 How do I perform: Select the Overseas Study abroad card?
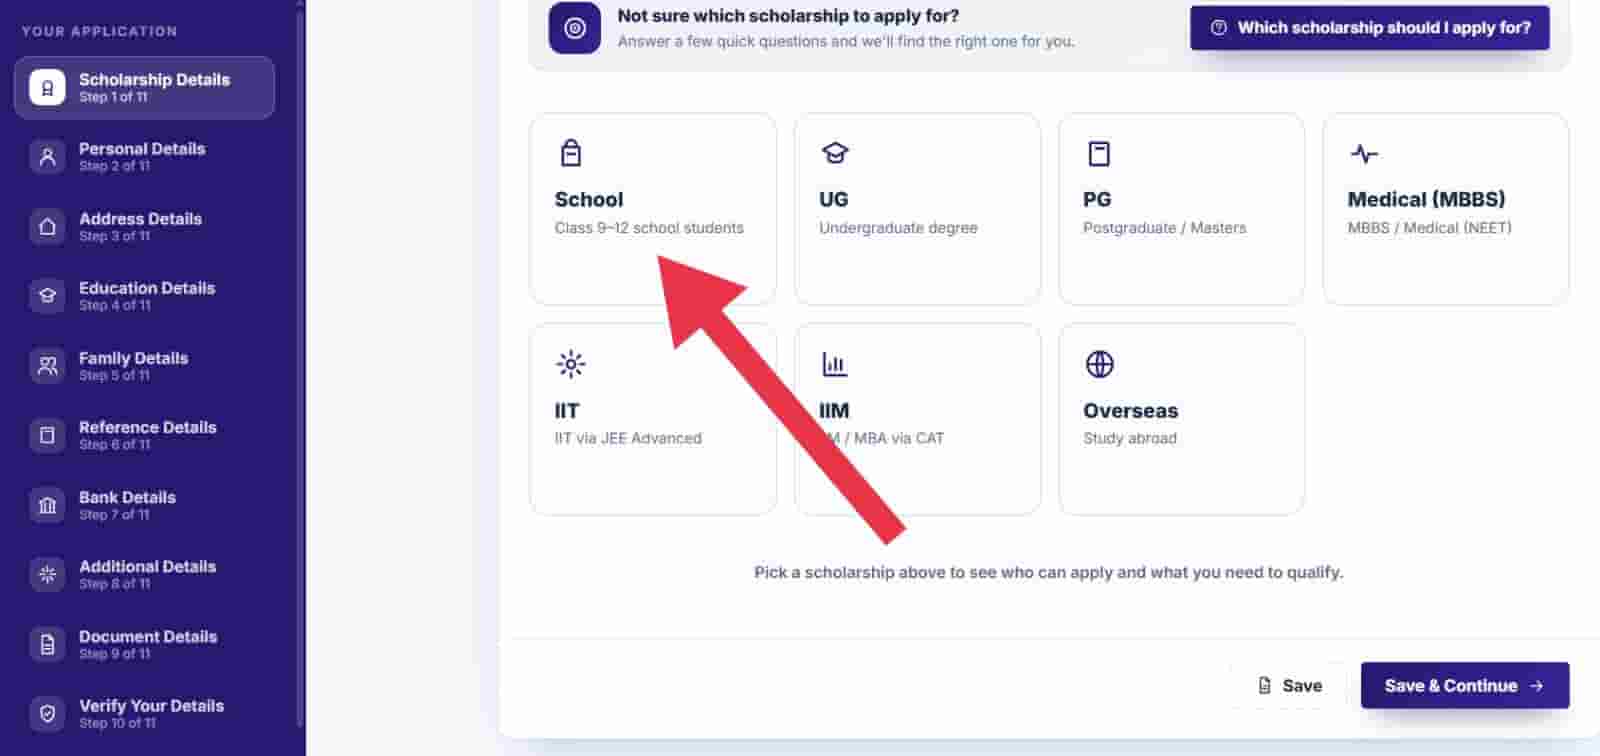click(1181, 419)
